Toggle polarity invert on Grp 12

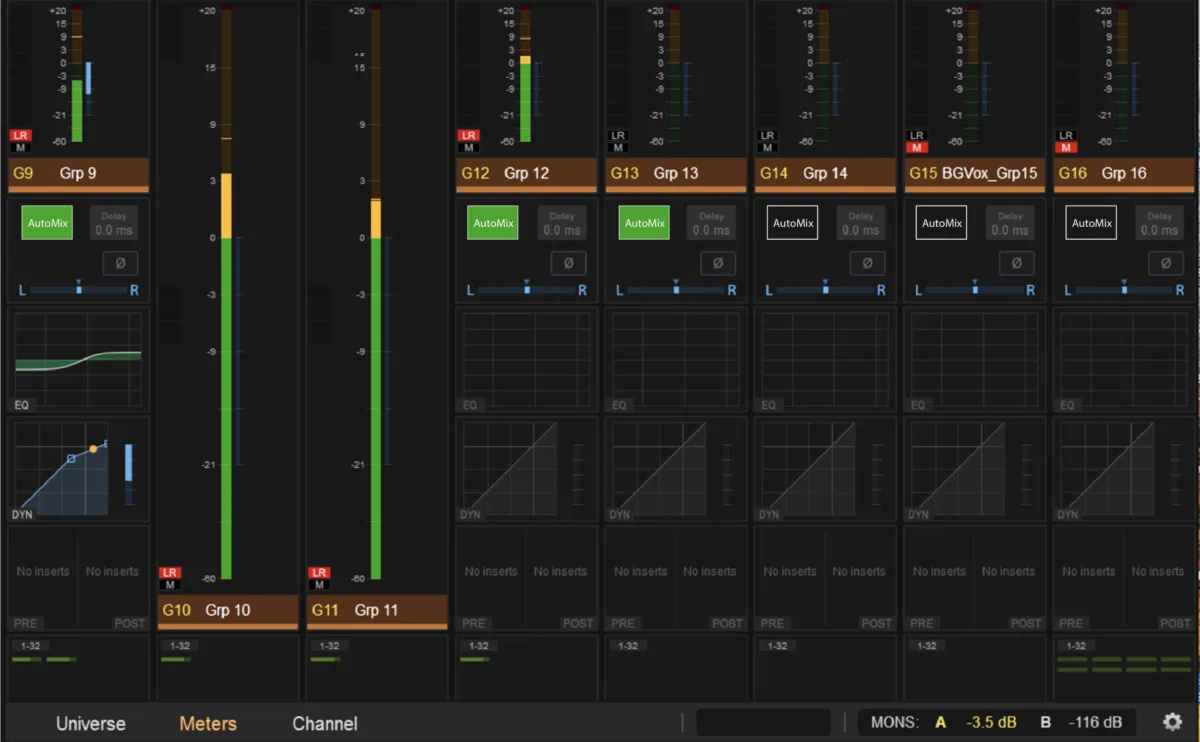point(568,263)
